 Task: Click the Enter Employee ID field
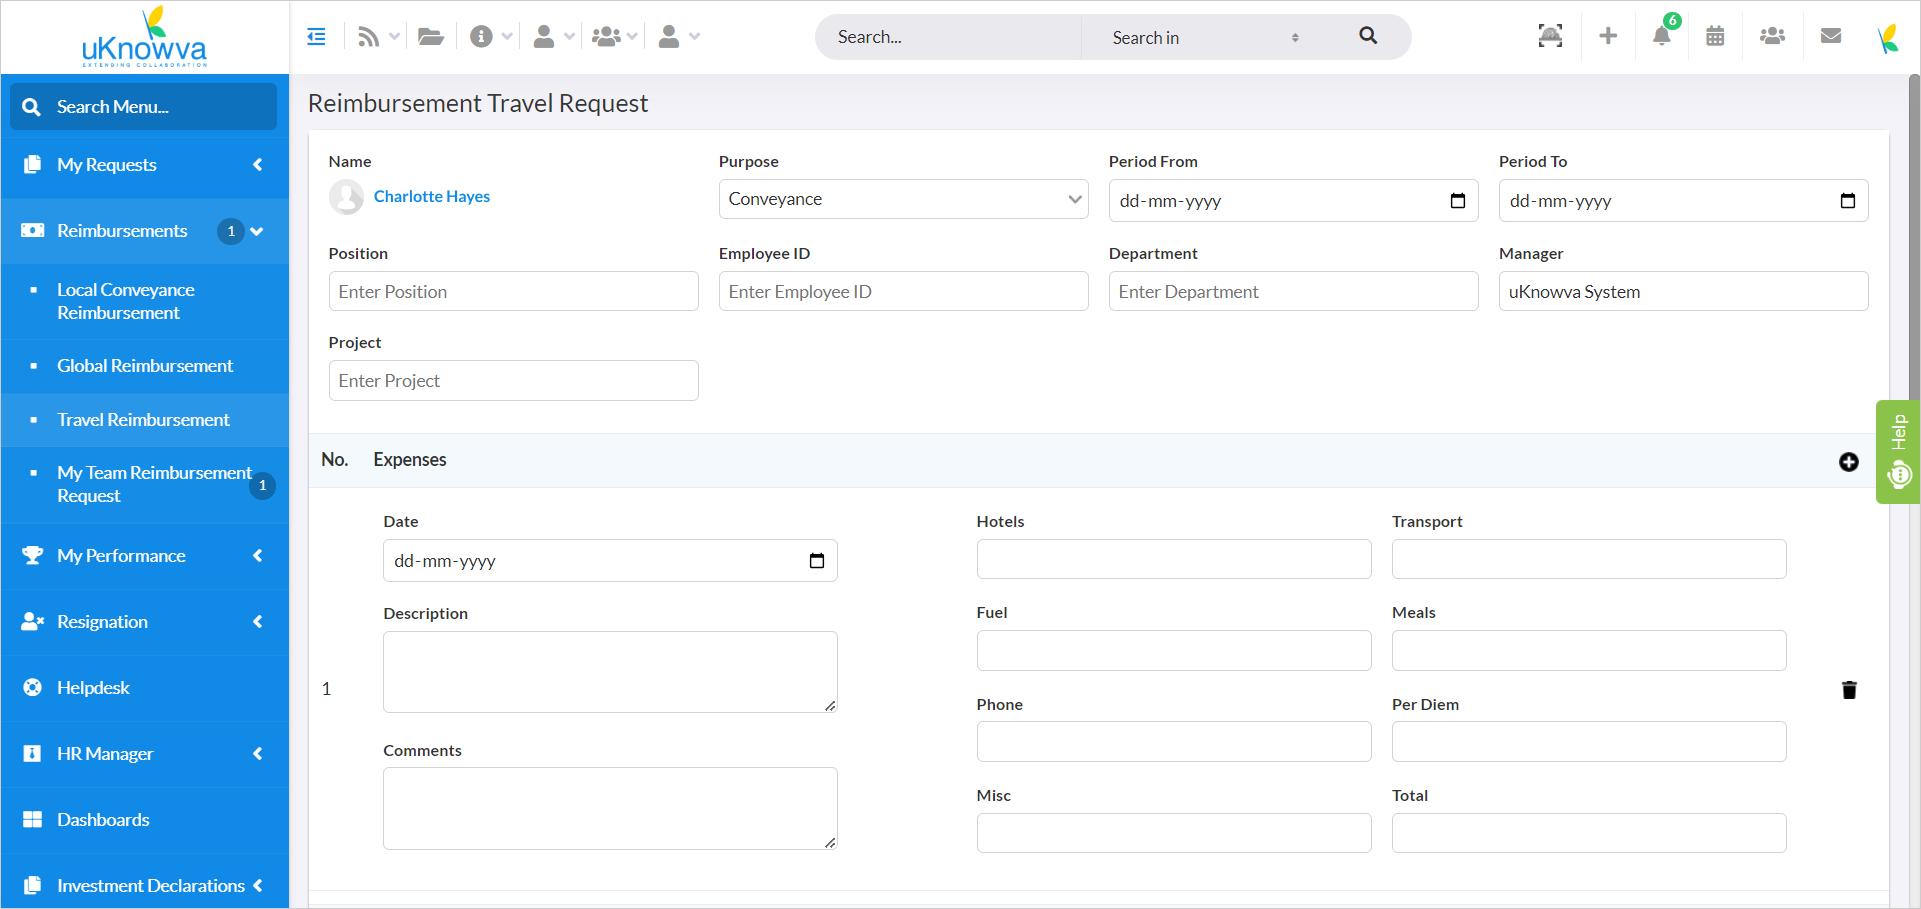click(903, 292)
